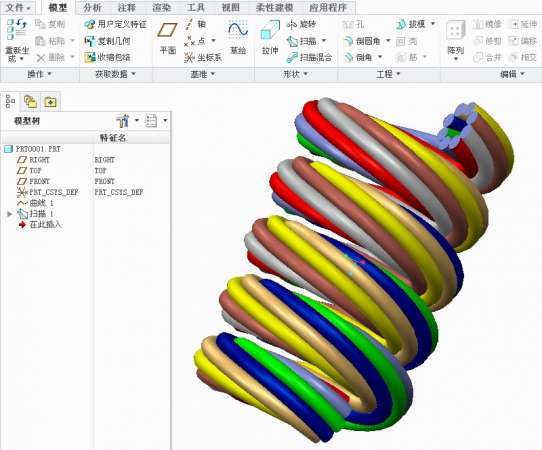Image resolution: width=542 pixels, height=450 pixels.
Task: Open the 工程 (Engineering) group dropdown
Action: tap(388, 74)
